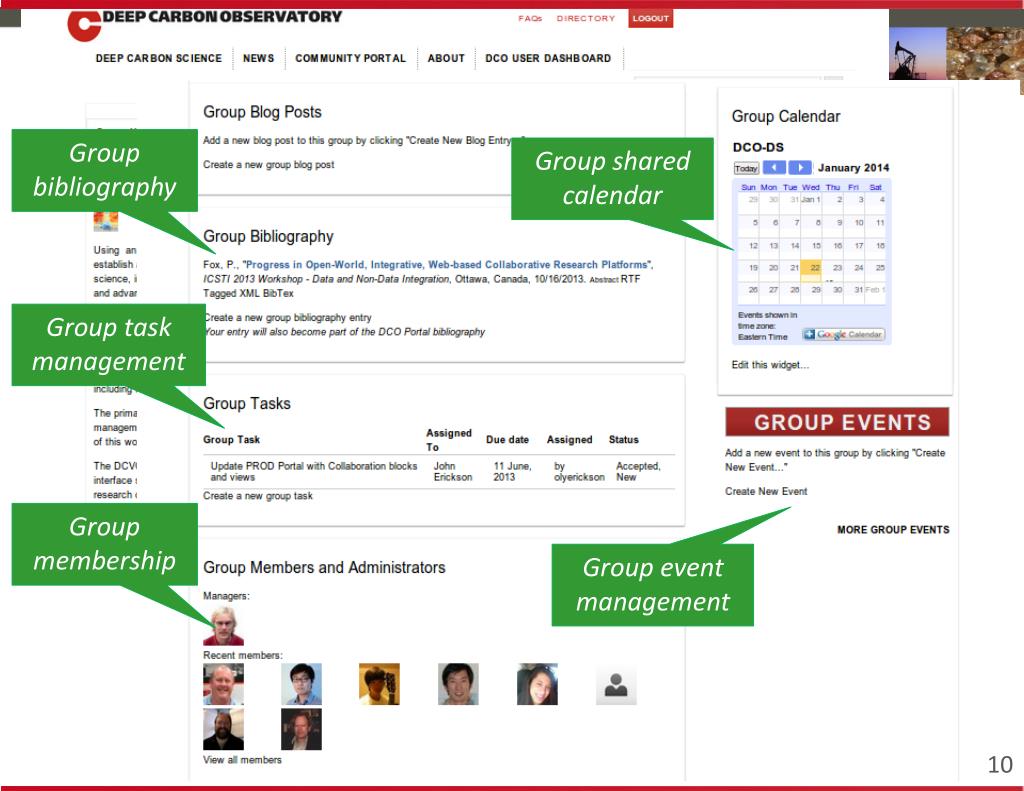Click John Erickson in assigned column
This screenshot has height=791, width=1024.
453,472
